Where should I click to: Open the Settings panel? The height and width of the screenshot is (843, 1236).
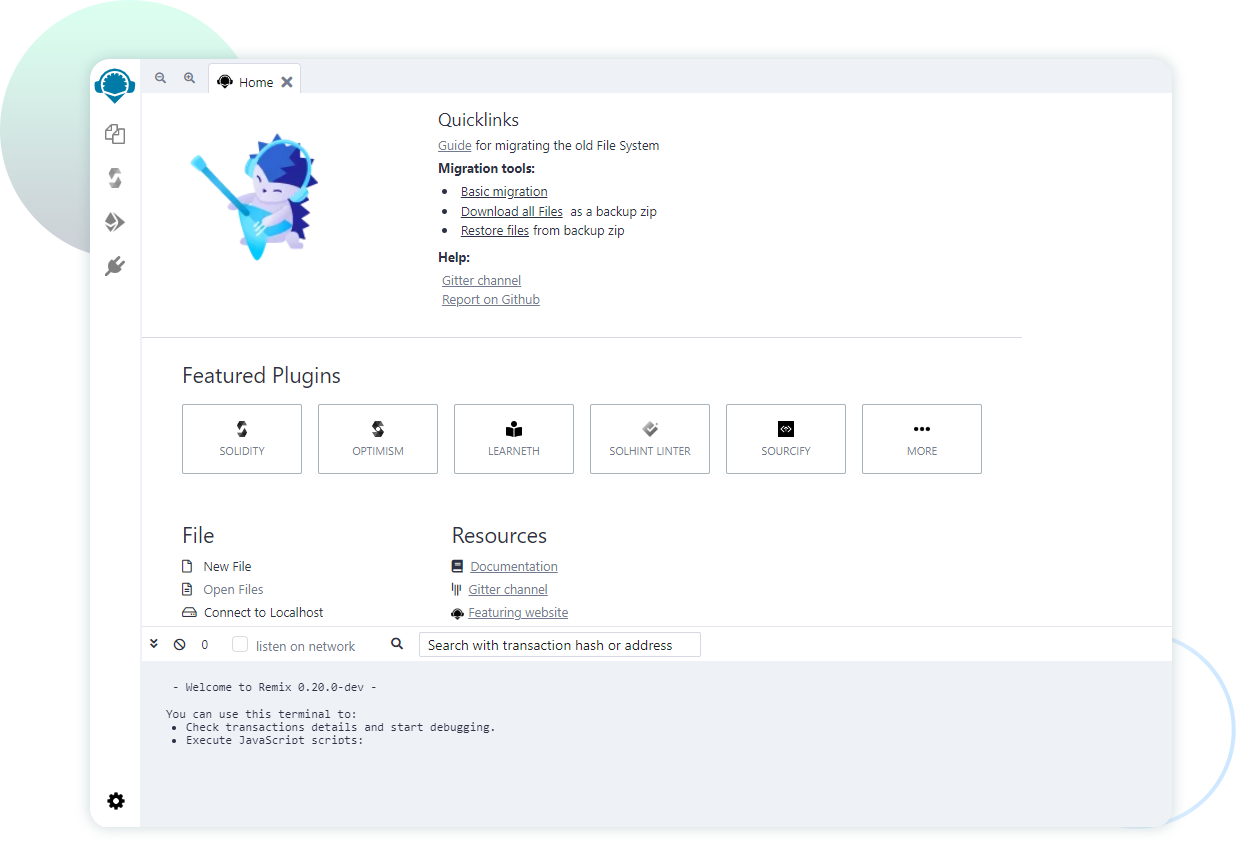pos(115,801)
